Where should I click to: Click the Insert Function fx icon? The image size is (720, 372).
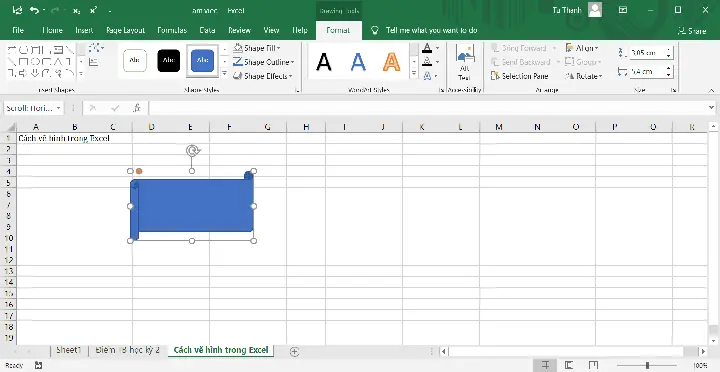137,108
